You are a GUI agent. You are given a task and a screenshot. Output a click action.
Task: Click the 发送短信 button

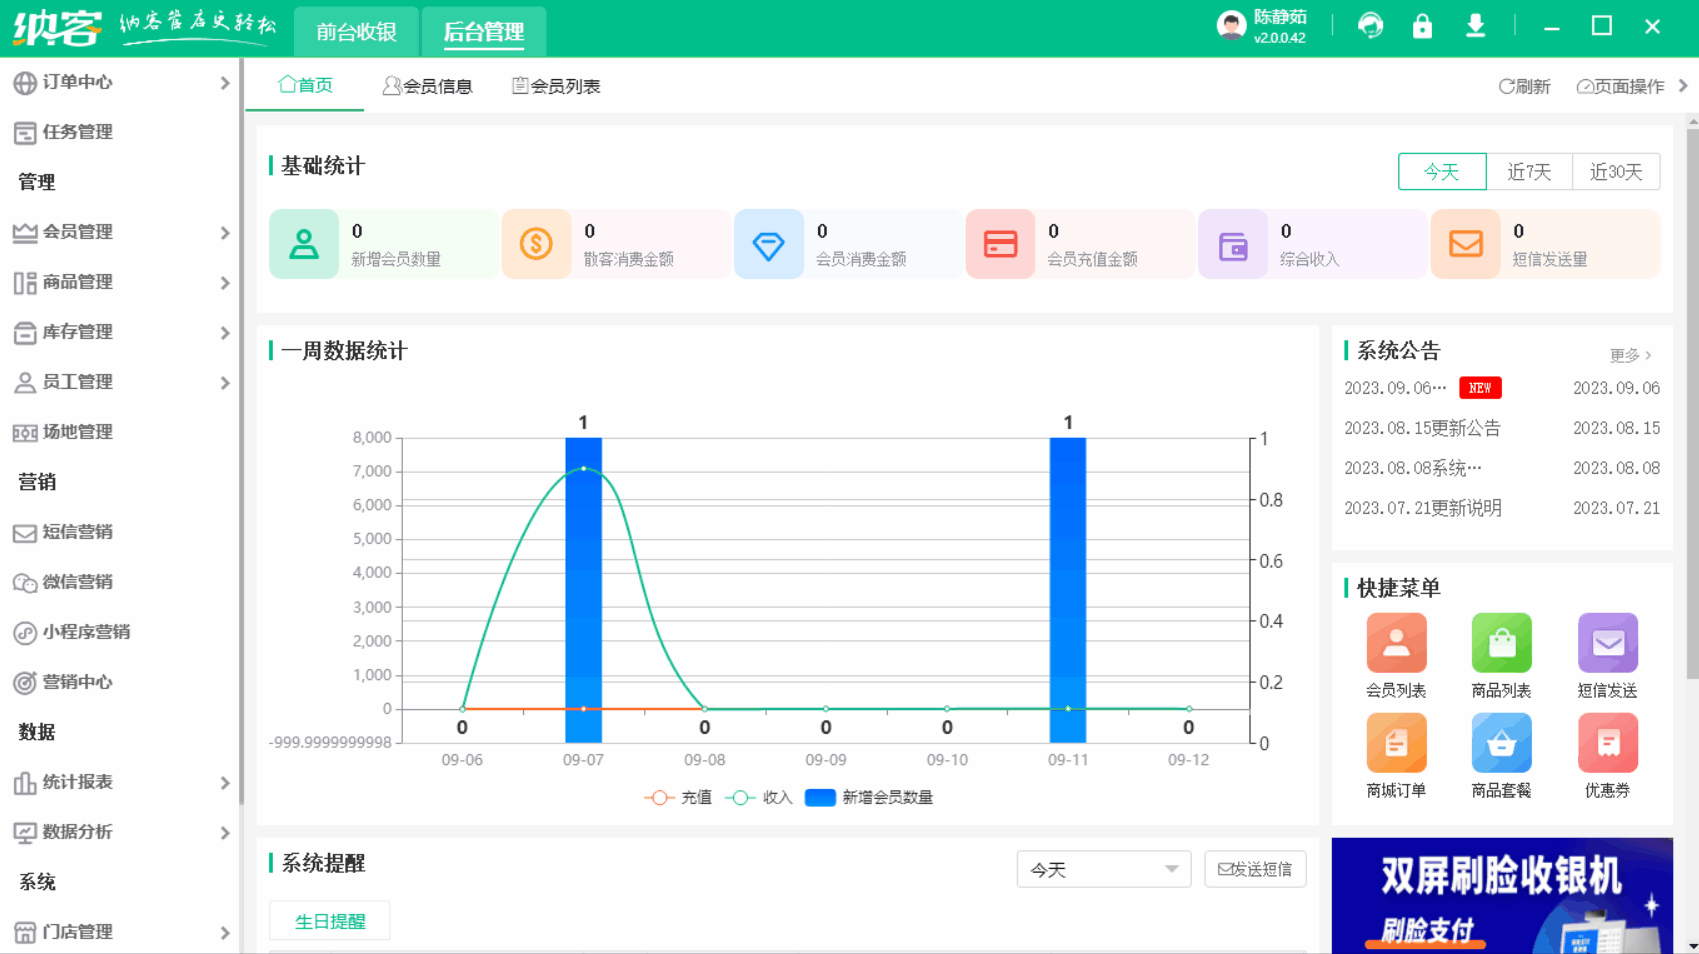[x=1255, y=869]
